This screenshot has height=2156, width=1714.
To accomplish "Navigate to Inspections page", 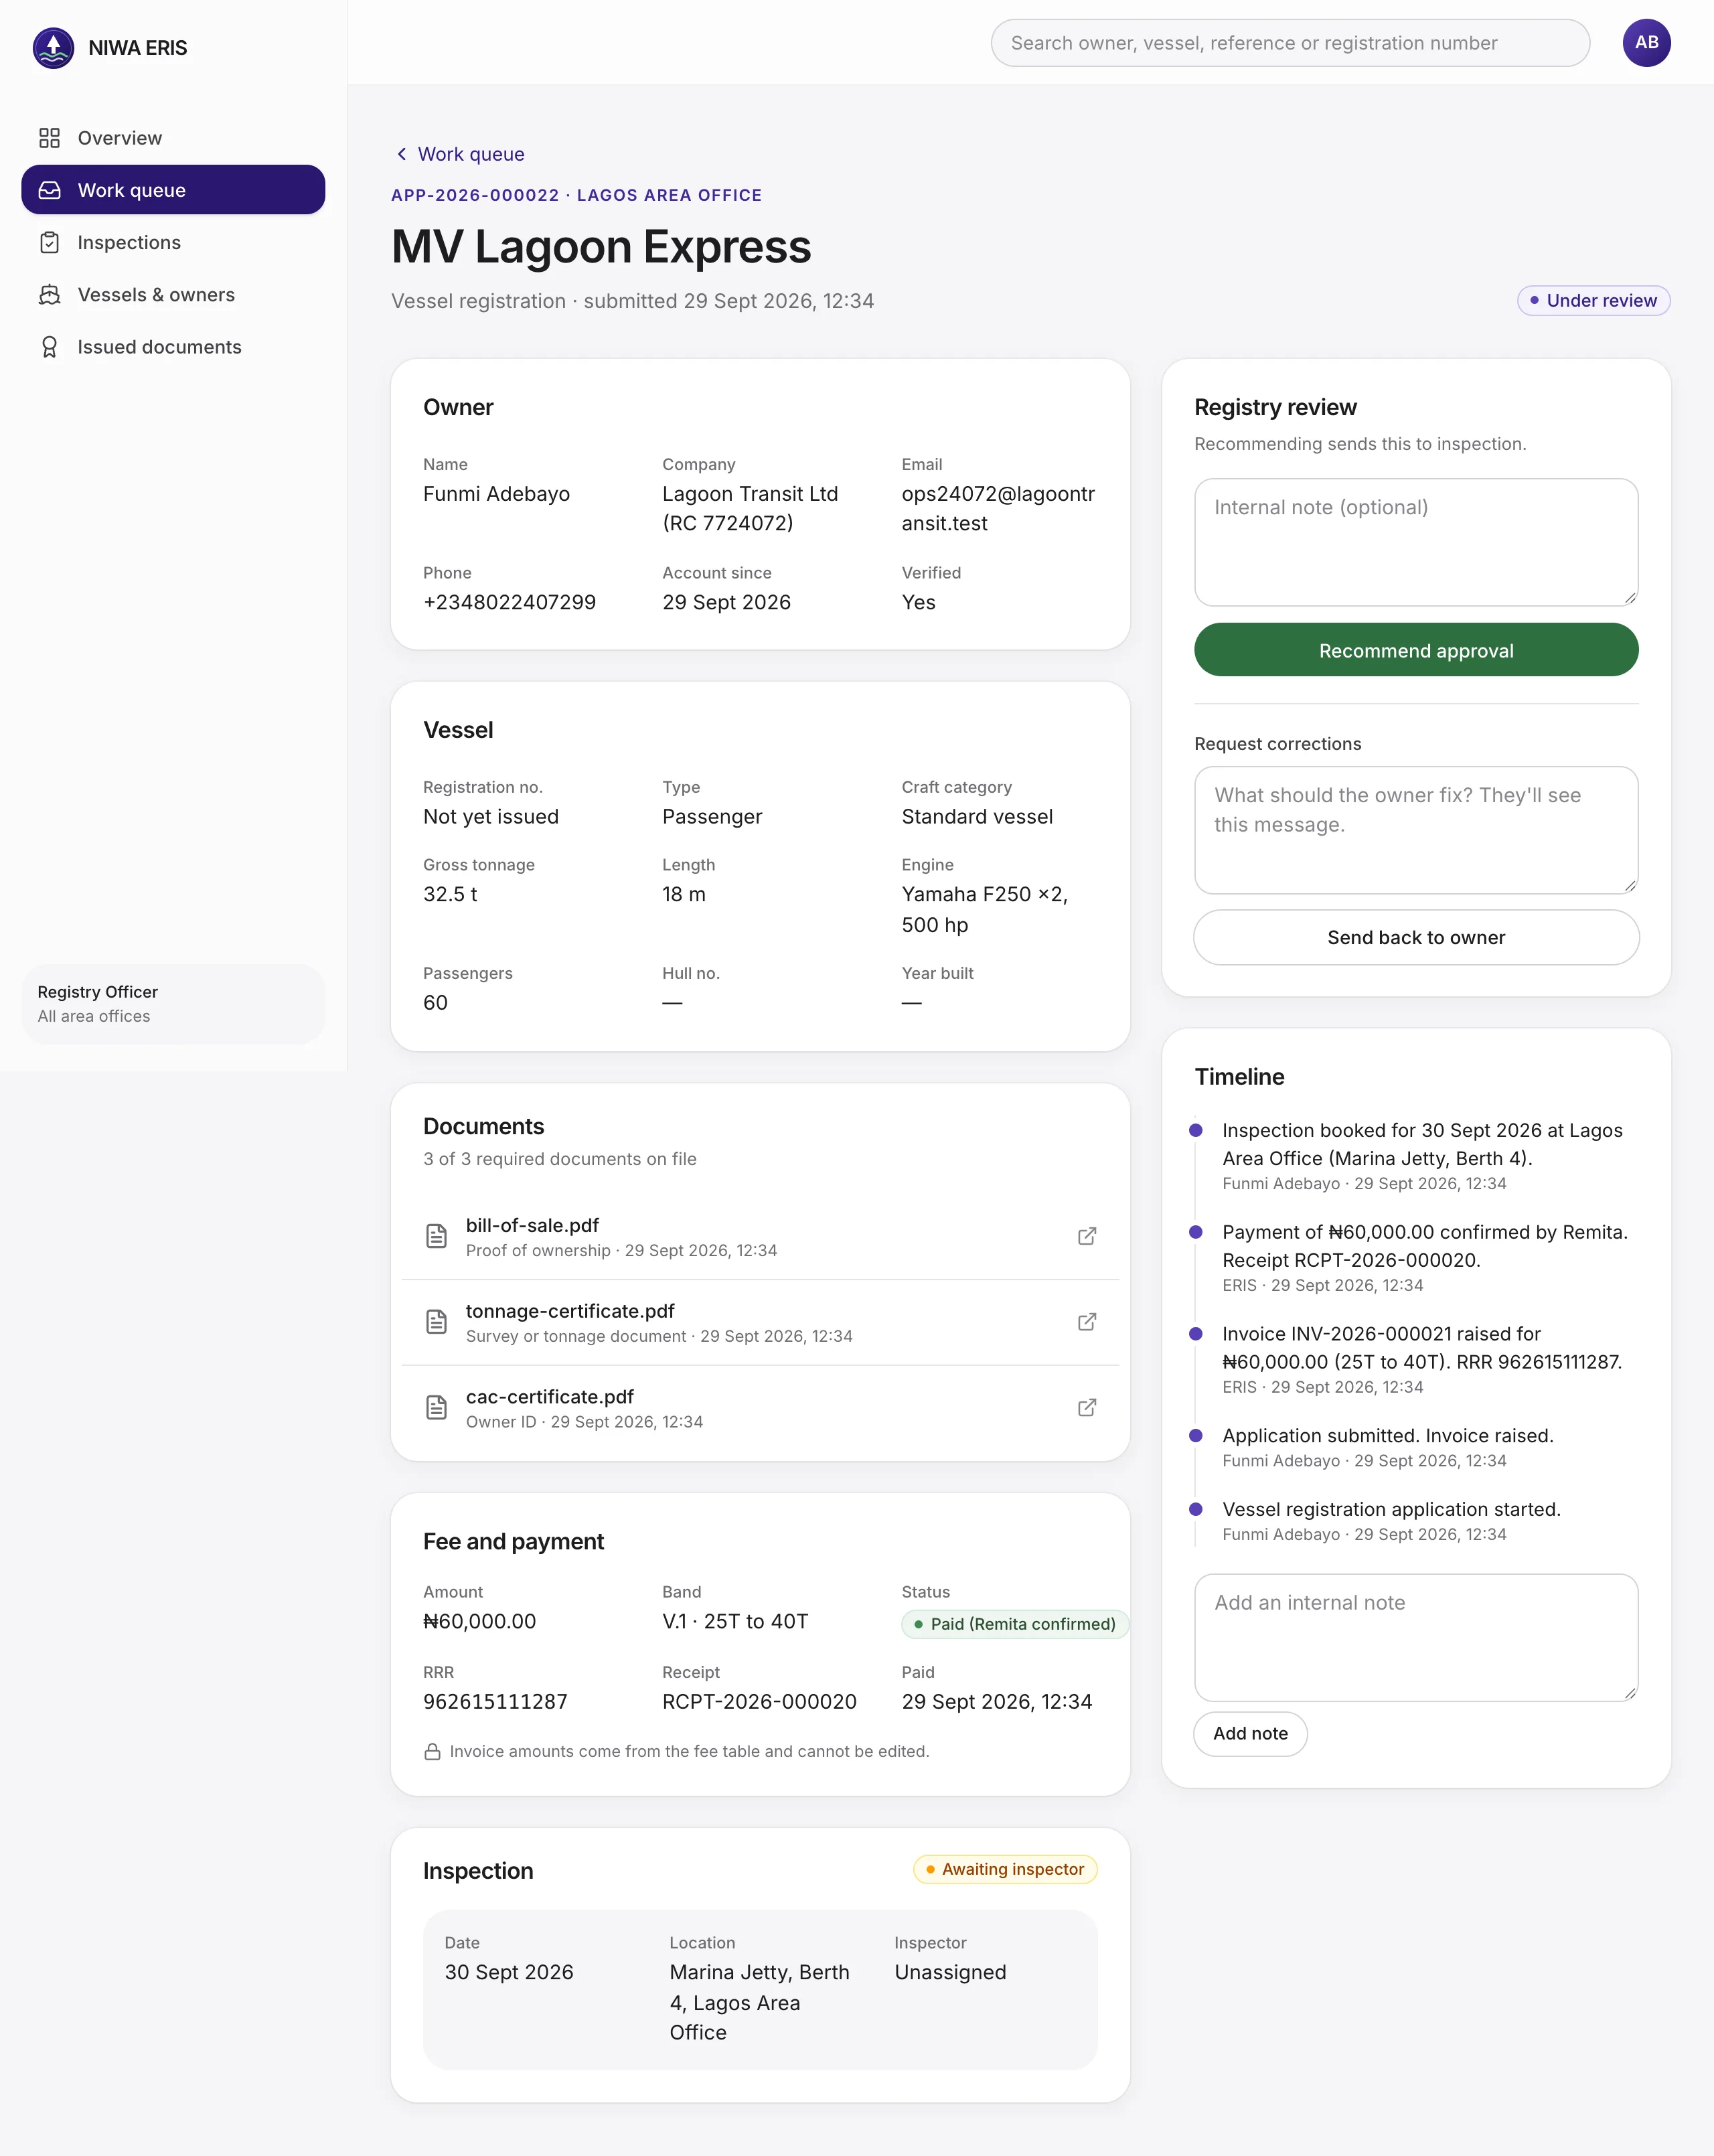I will pos(173,242).
